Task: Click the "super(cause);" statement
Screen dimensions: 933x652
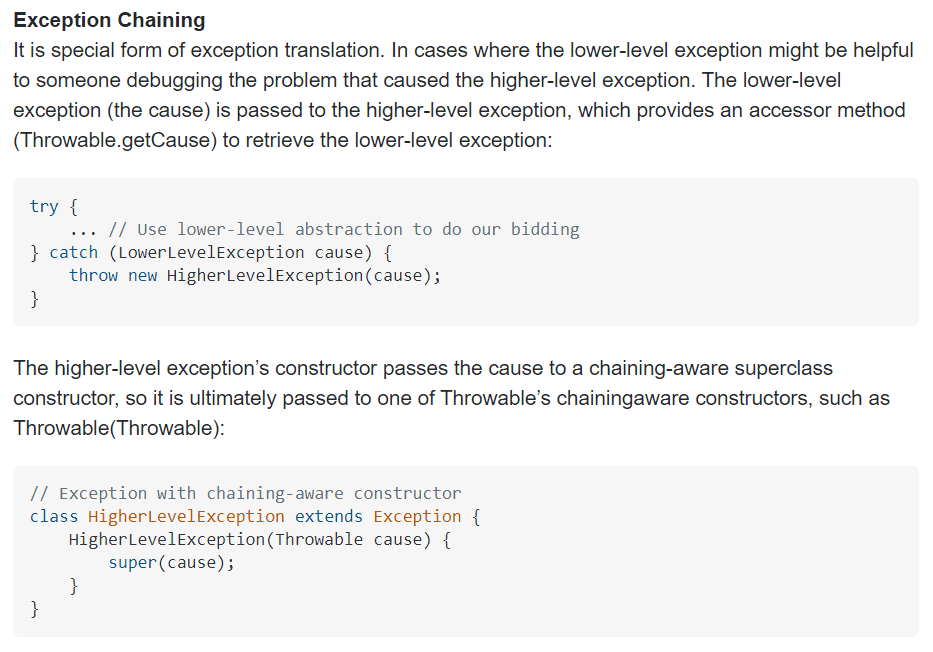Action: click(172, 562)
